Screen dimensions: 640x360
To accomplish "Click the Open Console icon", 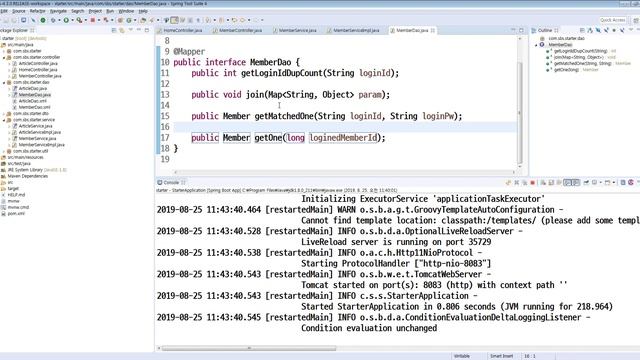I will tap(608, 183).
